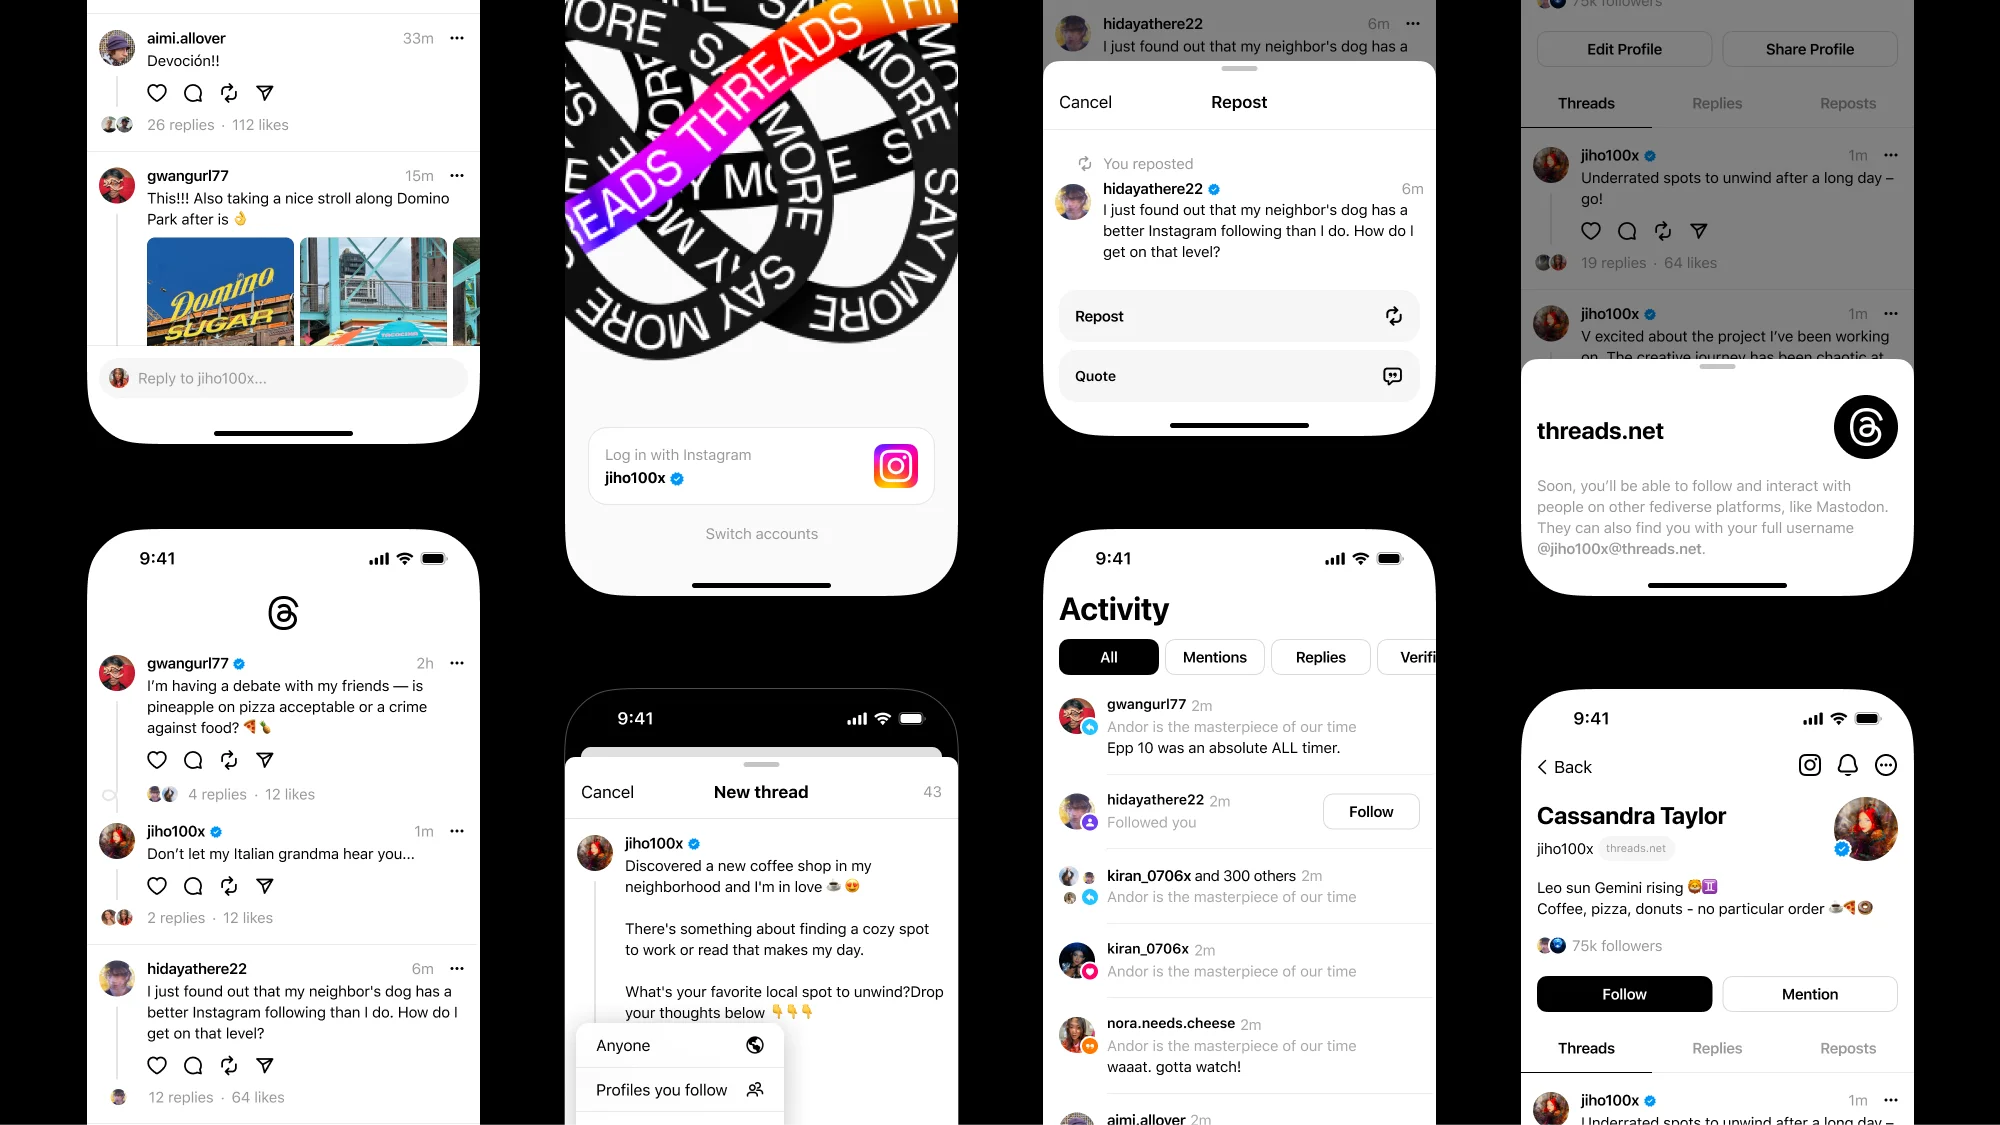Select Repost option in repost bottom sheet
Screen dimensions: 2000x1125
(x=1236, y=316)
